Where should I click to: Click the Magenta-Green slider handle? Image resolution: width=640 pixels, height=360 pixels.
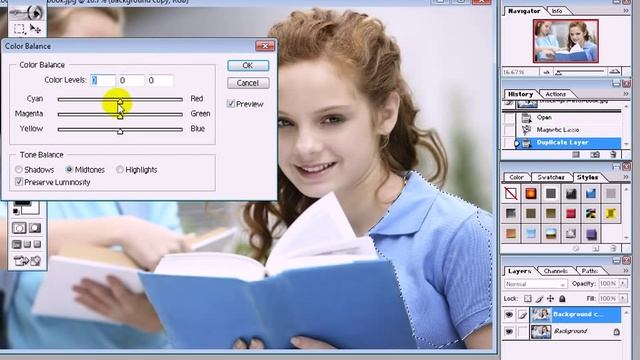[120, 117]
